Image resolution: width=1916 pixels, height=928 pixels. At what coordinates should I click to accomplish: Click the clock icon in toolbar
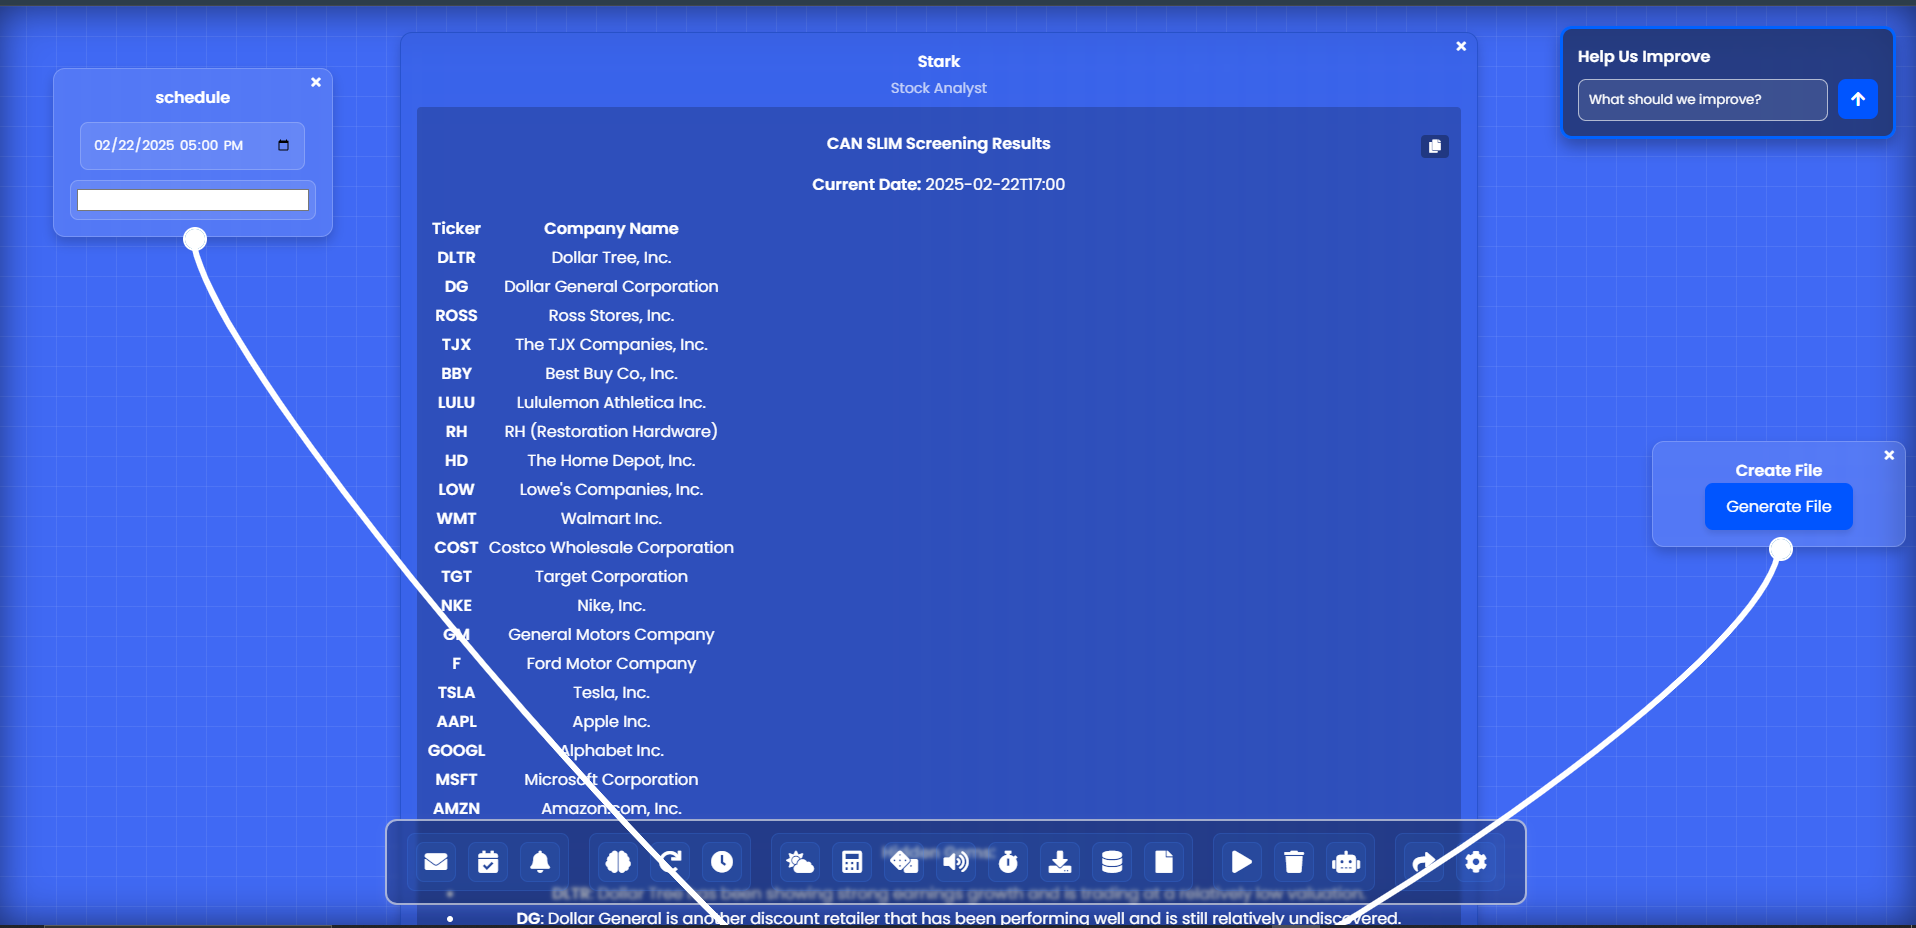click(x=722, y=862)
